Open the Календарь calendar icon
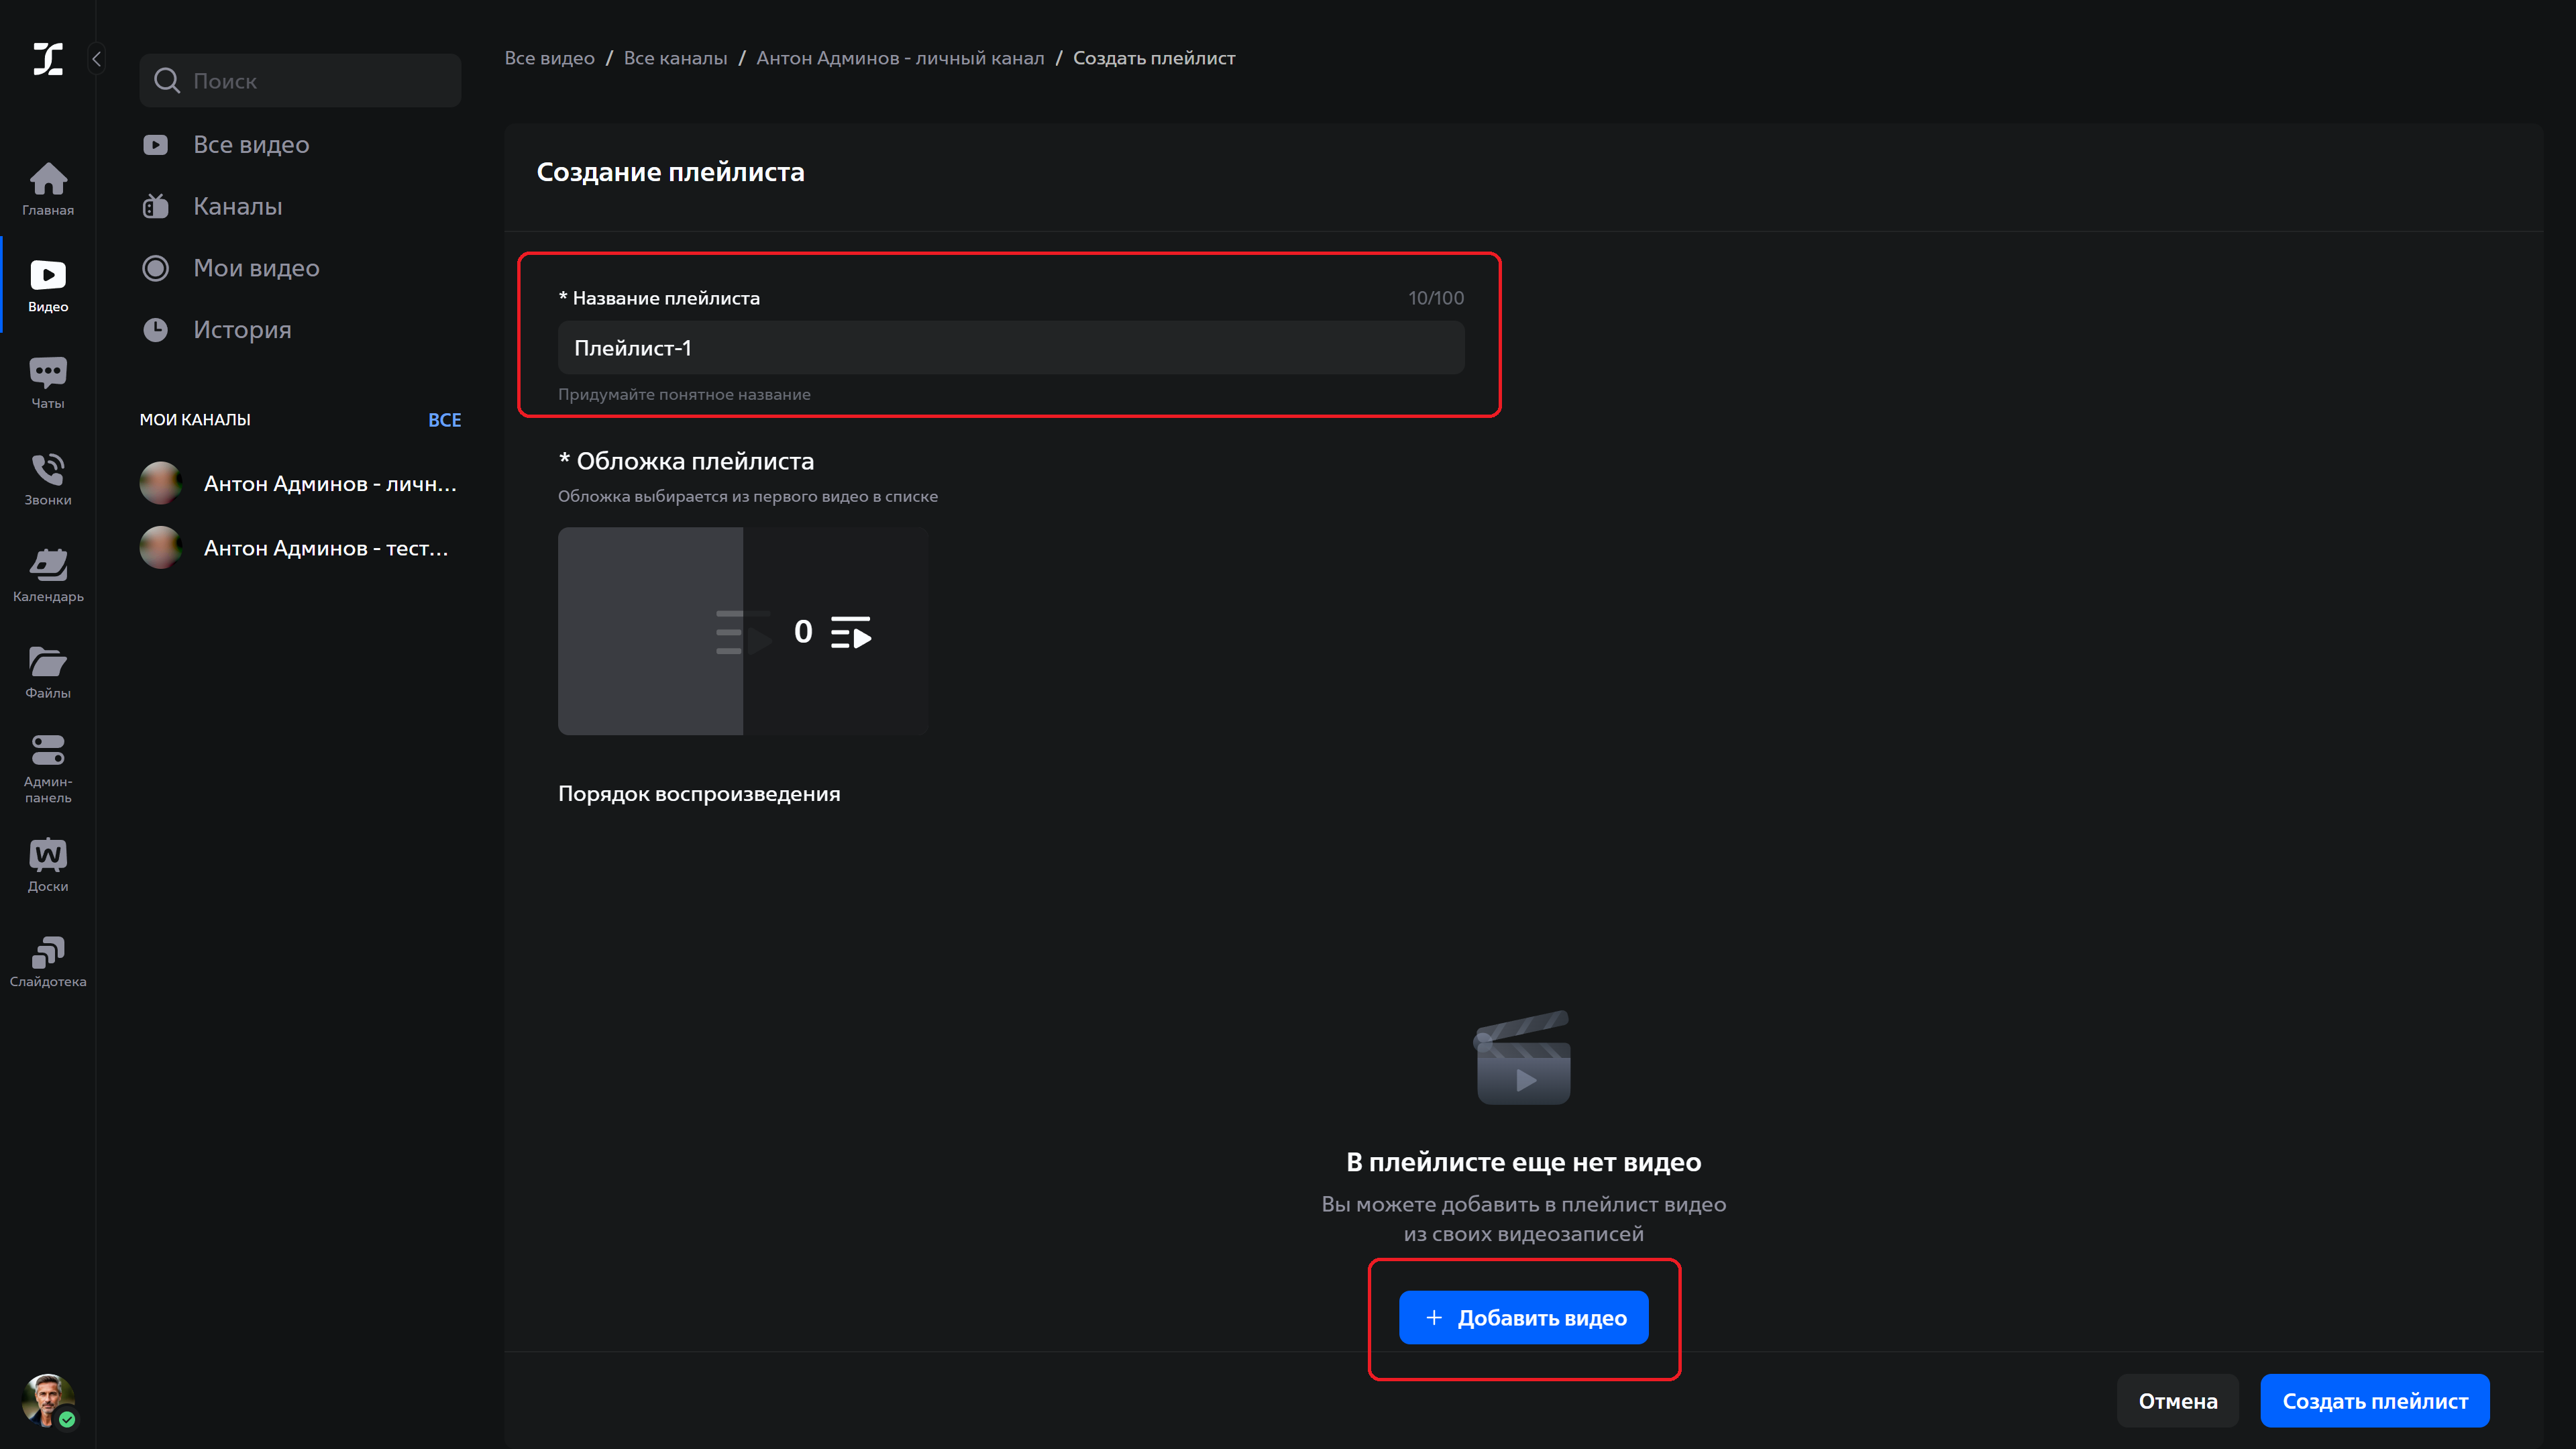The height and width of the screenshot is (1449, 2576). [x=48, y=575]
